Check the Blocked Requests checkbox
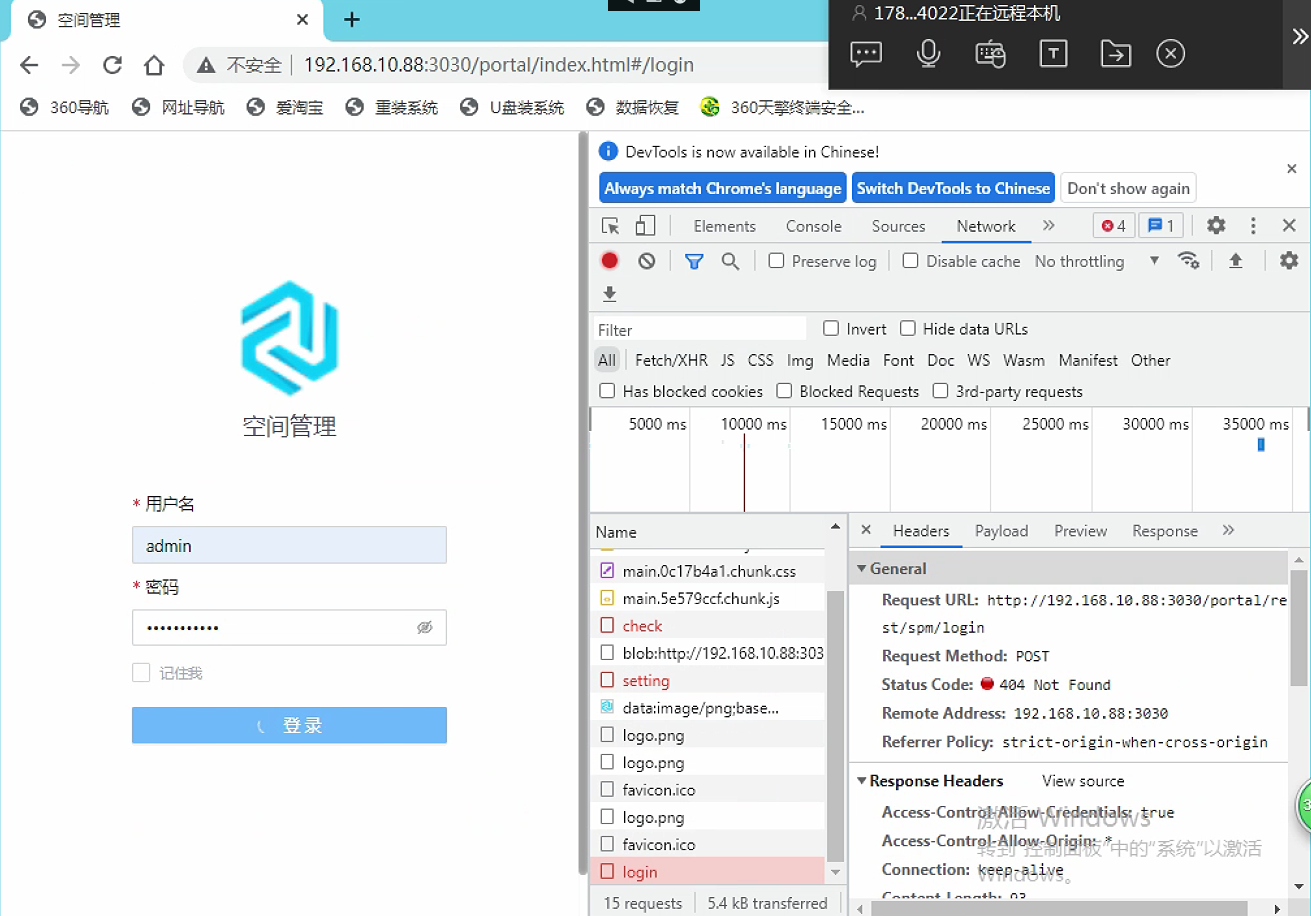The height and width of the screenshot is (916, 1311). 784,391
